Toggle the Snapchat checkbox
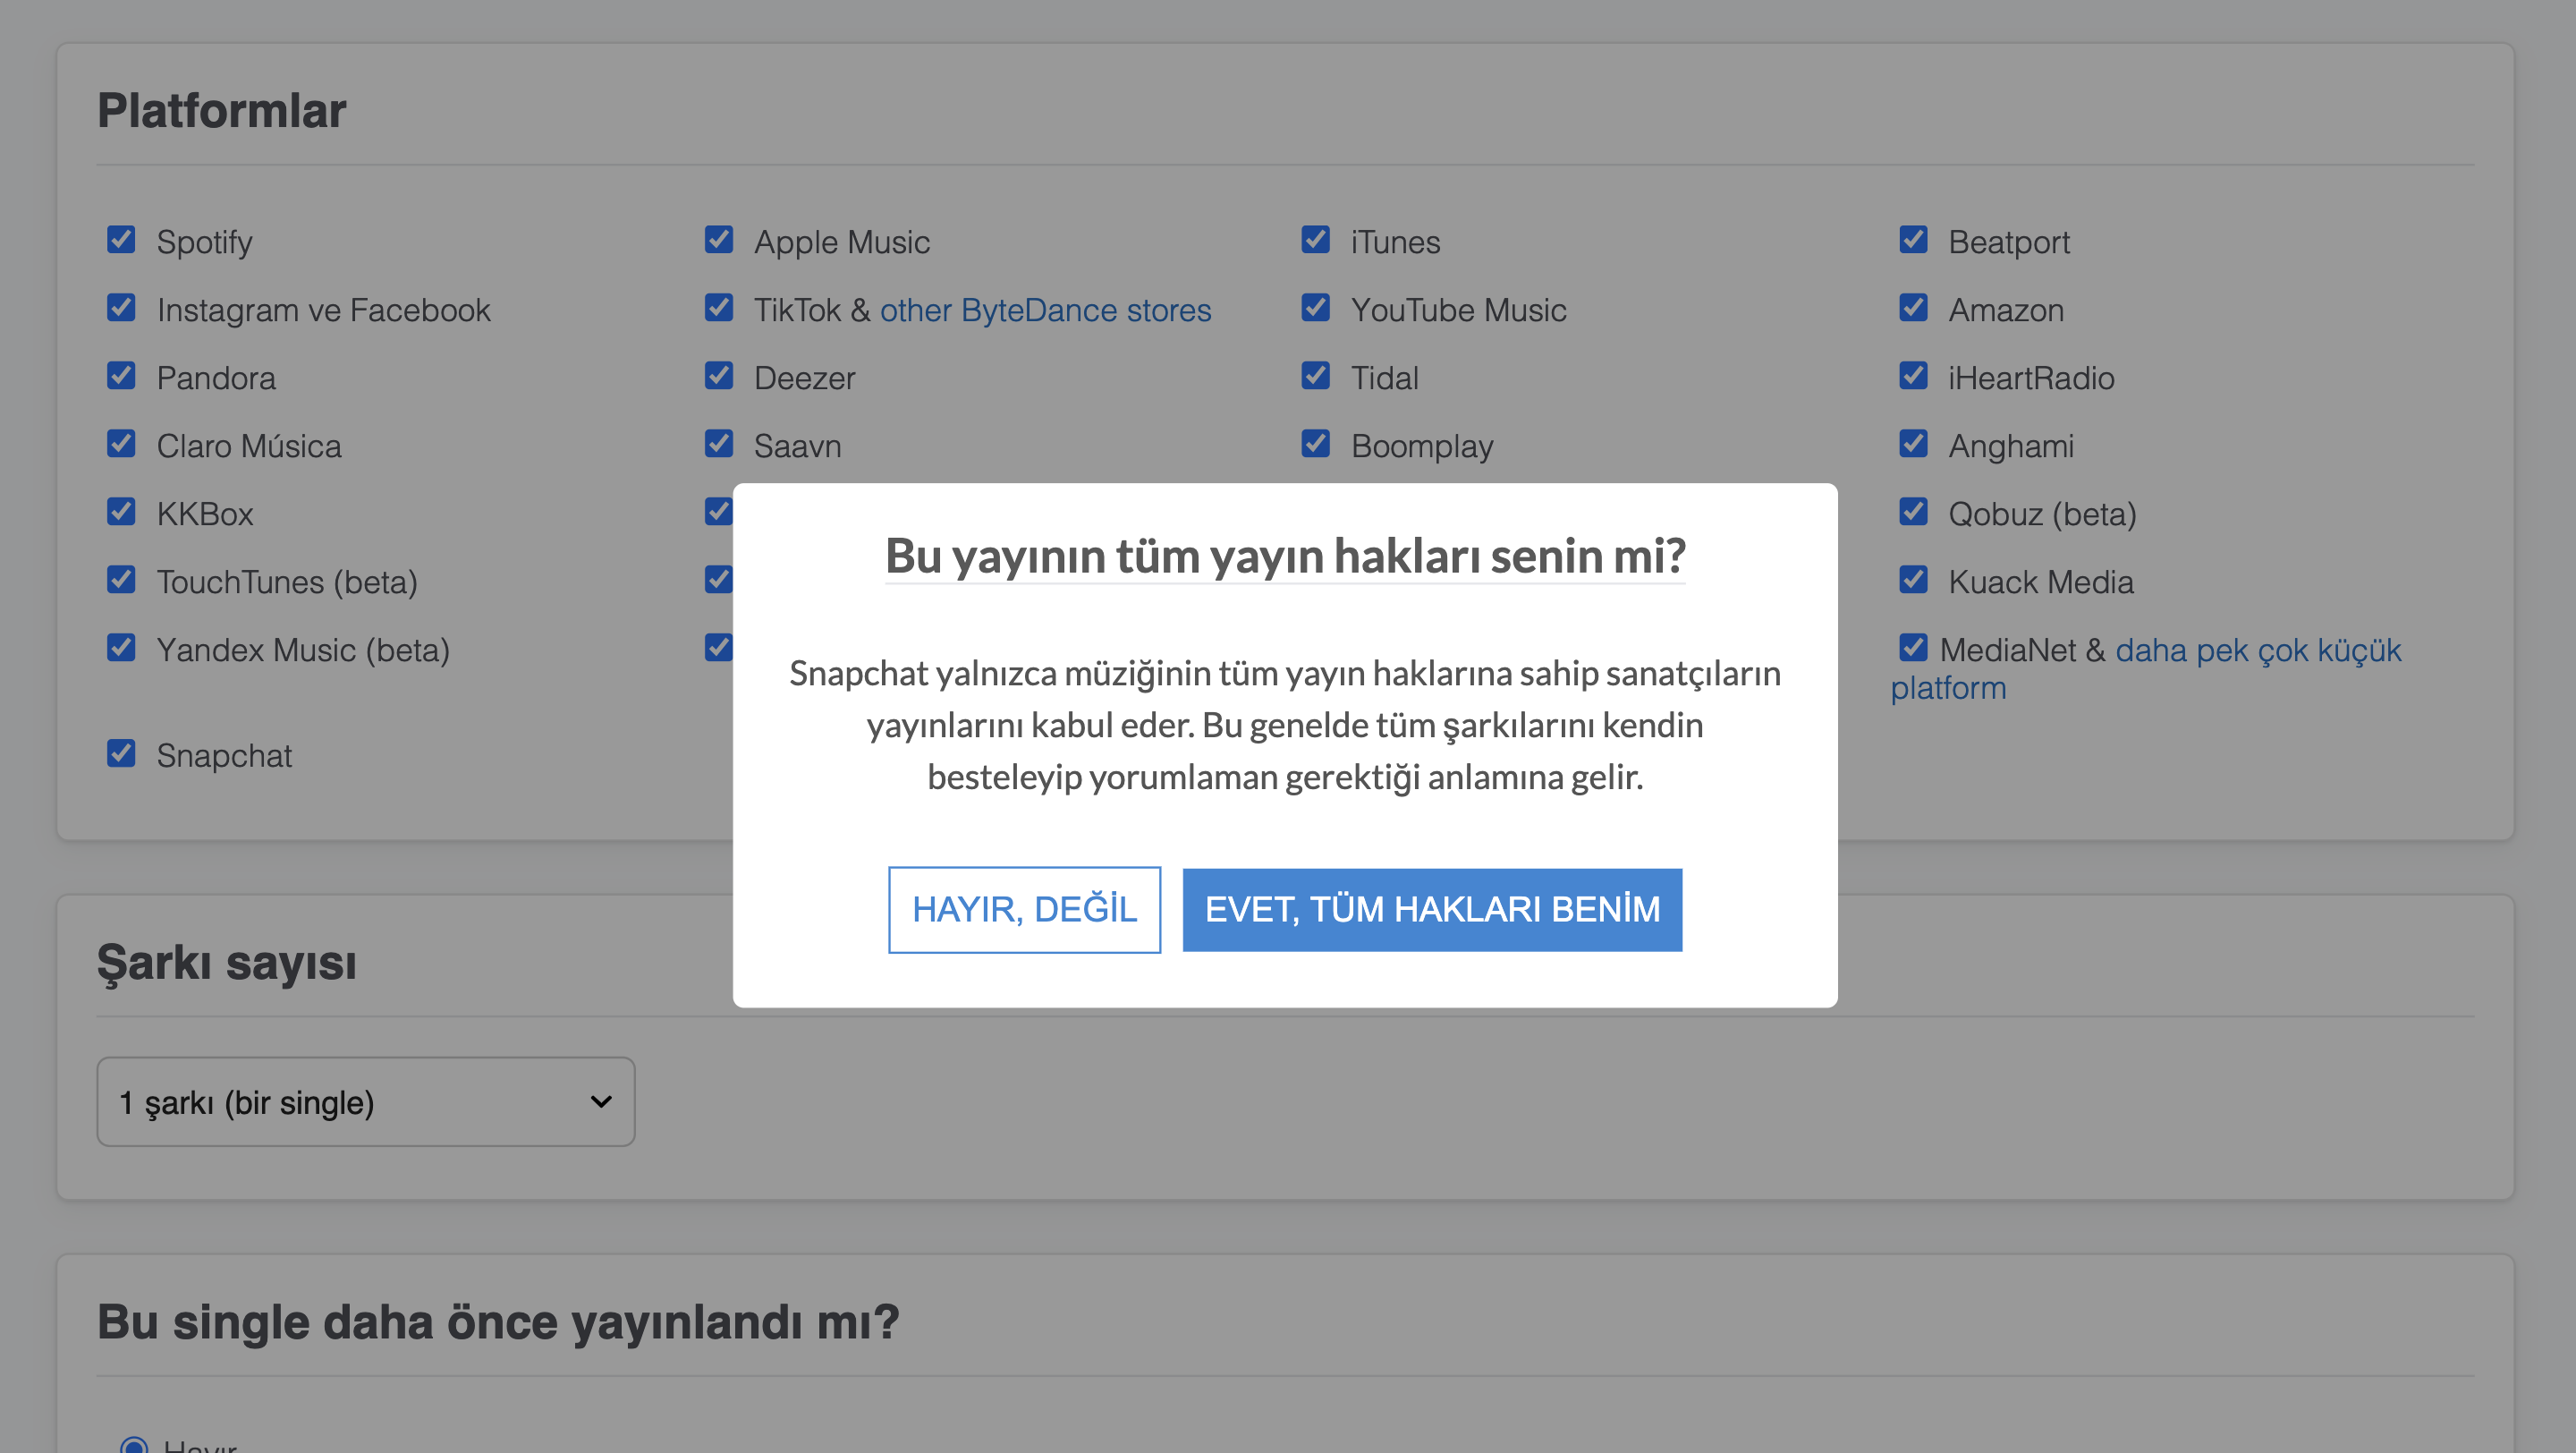The width and height of the screenshot is (2576, 1453). (121, 753)
